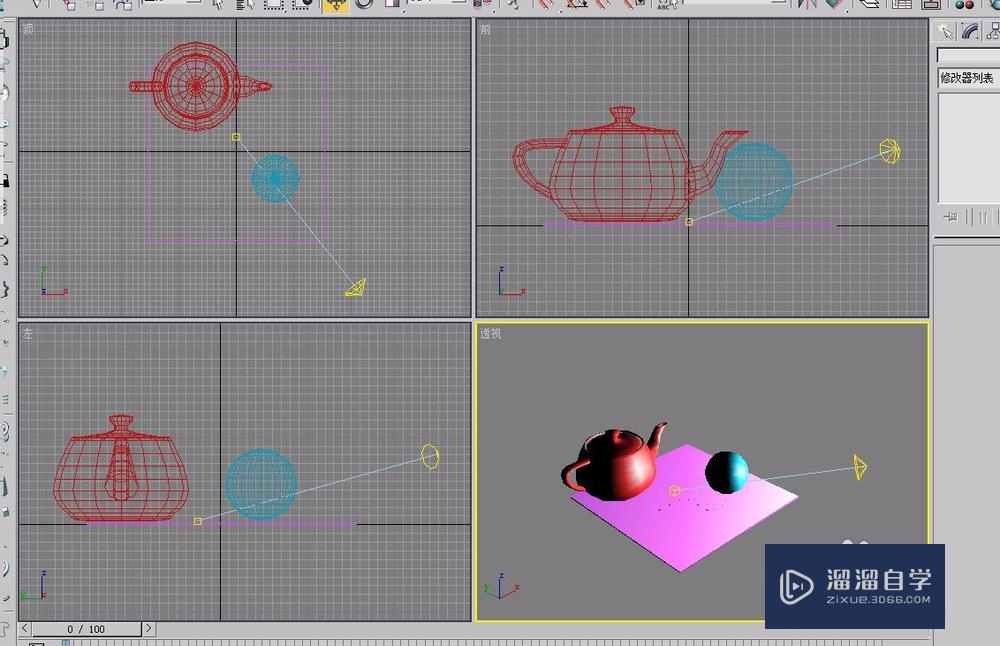Switch to the Modify command panel tab
Image resolution: width=1000 pixels, height=646 pixels.
970,31
